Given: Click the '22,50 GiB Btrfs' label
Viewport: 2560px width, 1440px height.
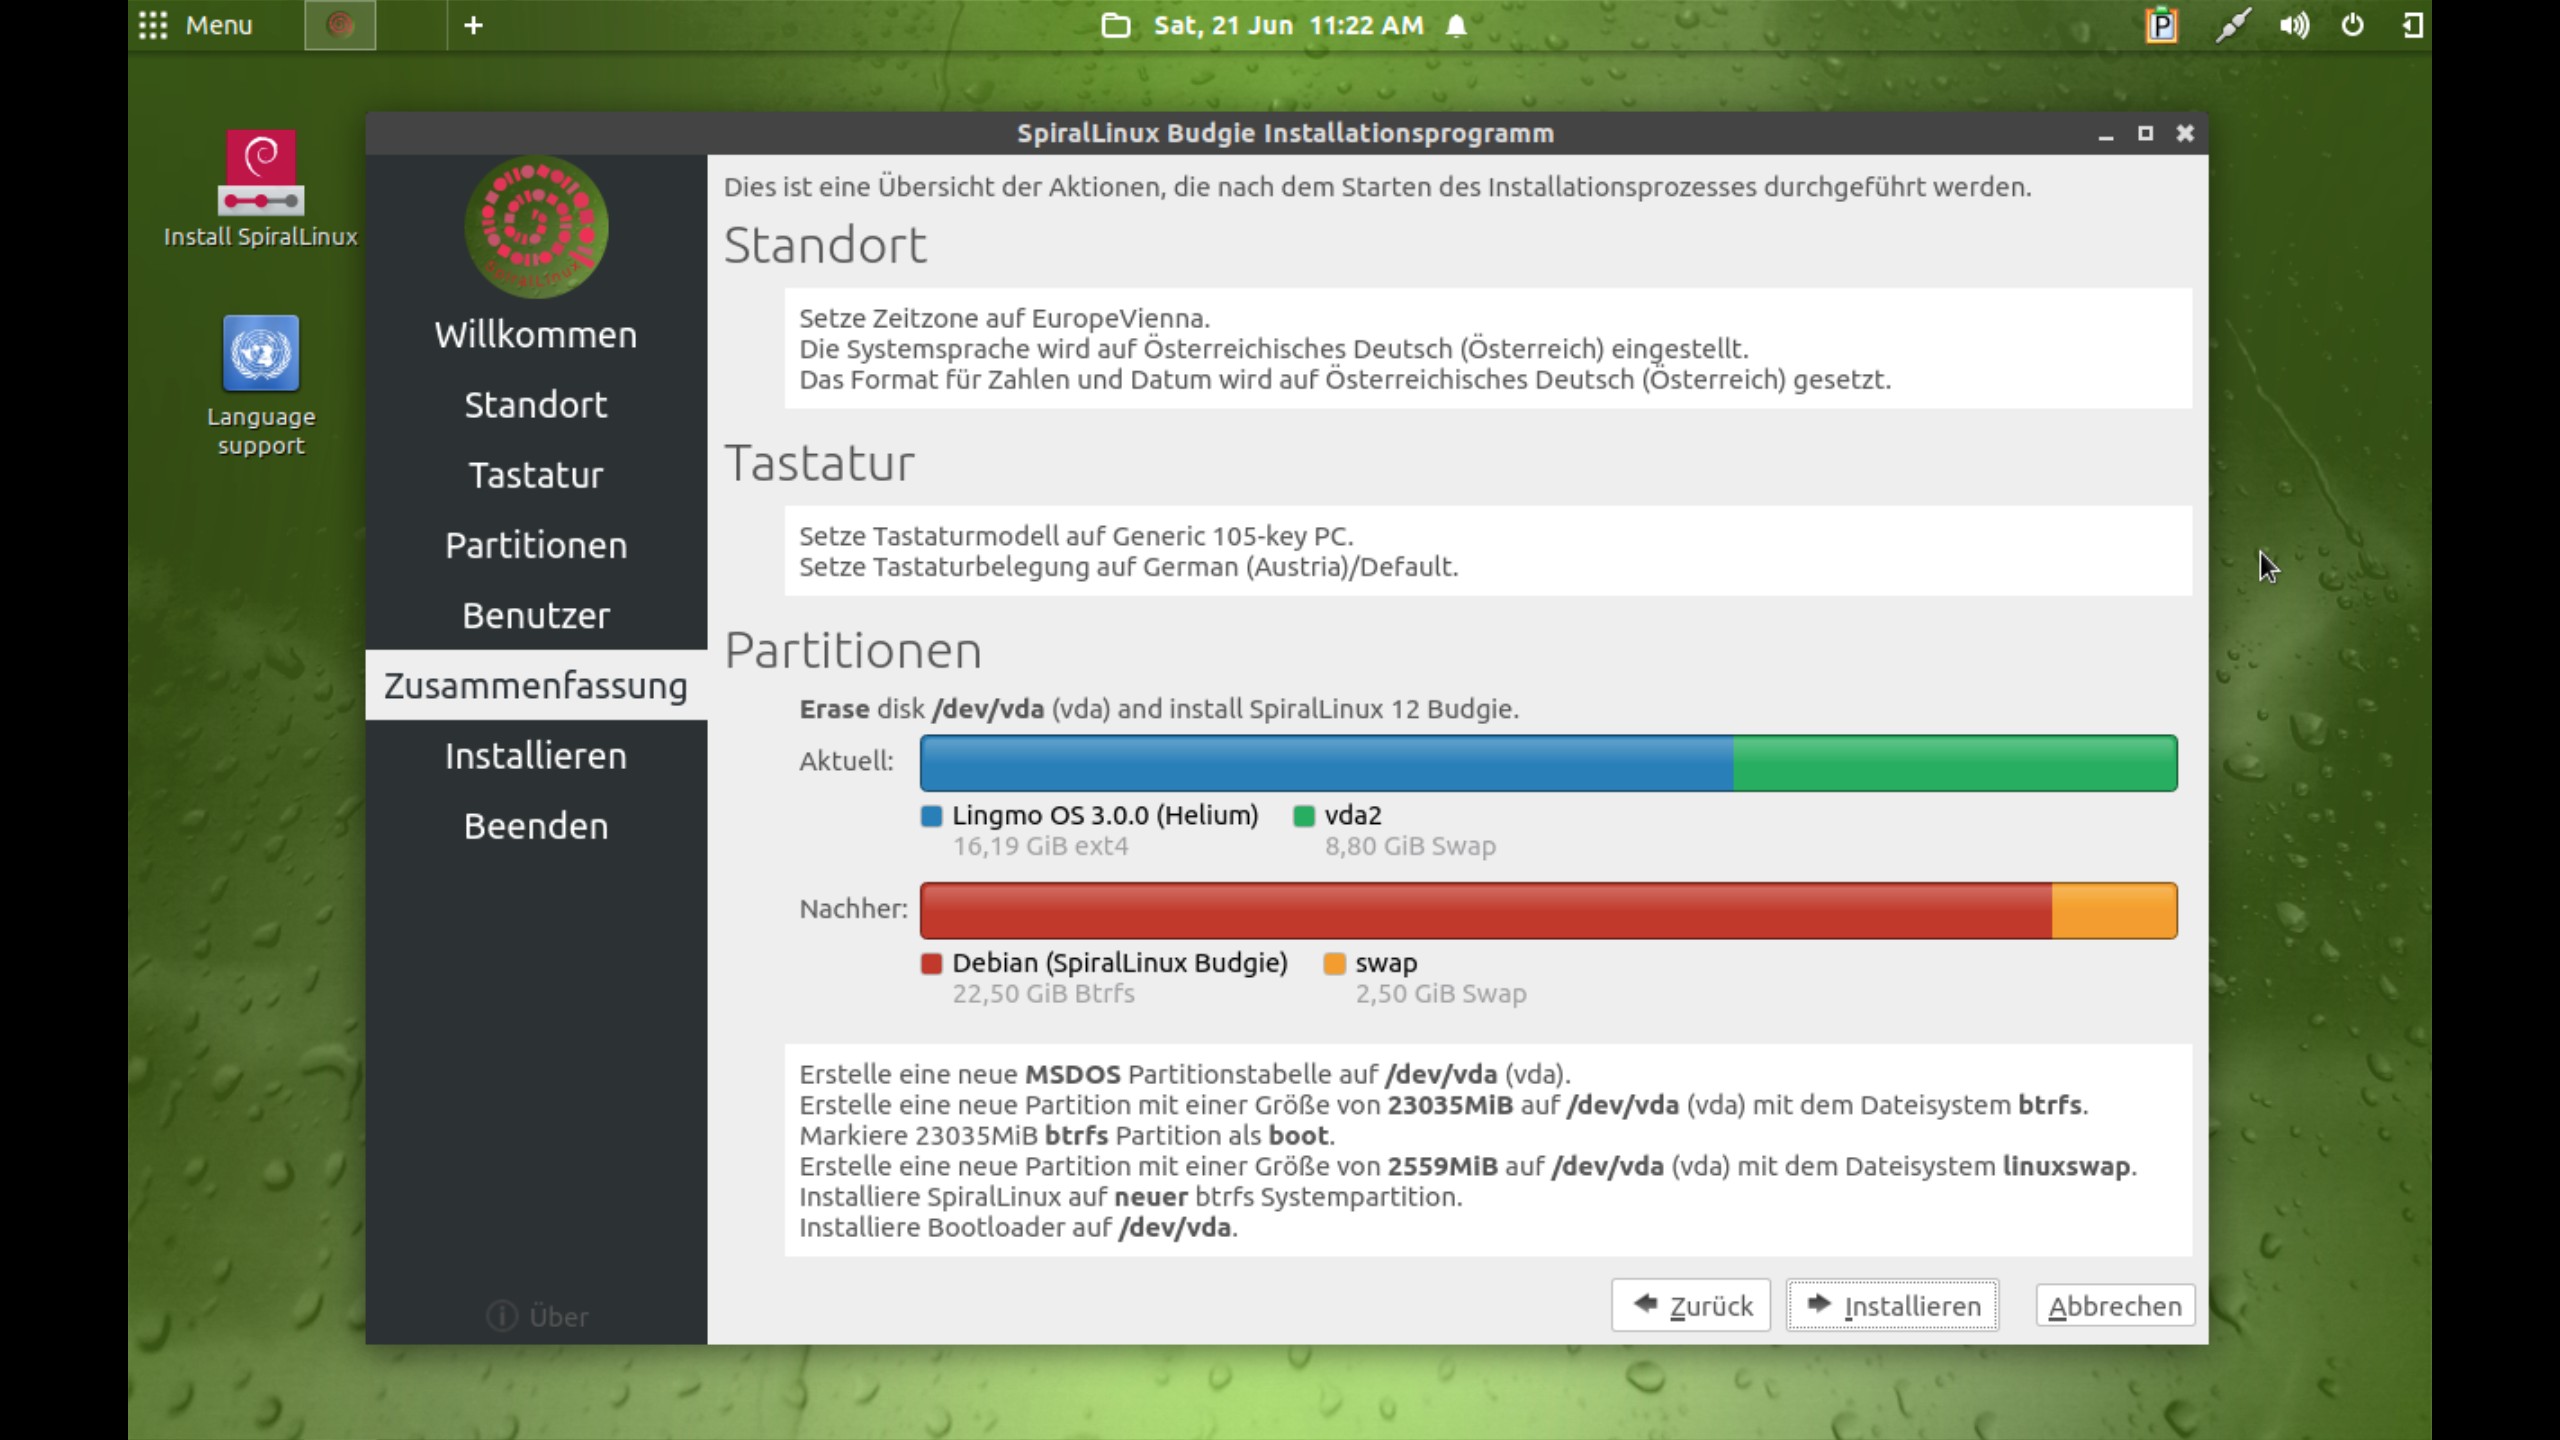Looking at the screenshot, I should pyautogui.click(x=1043, y=994).
